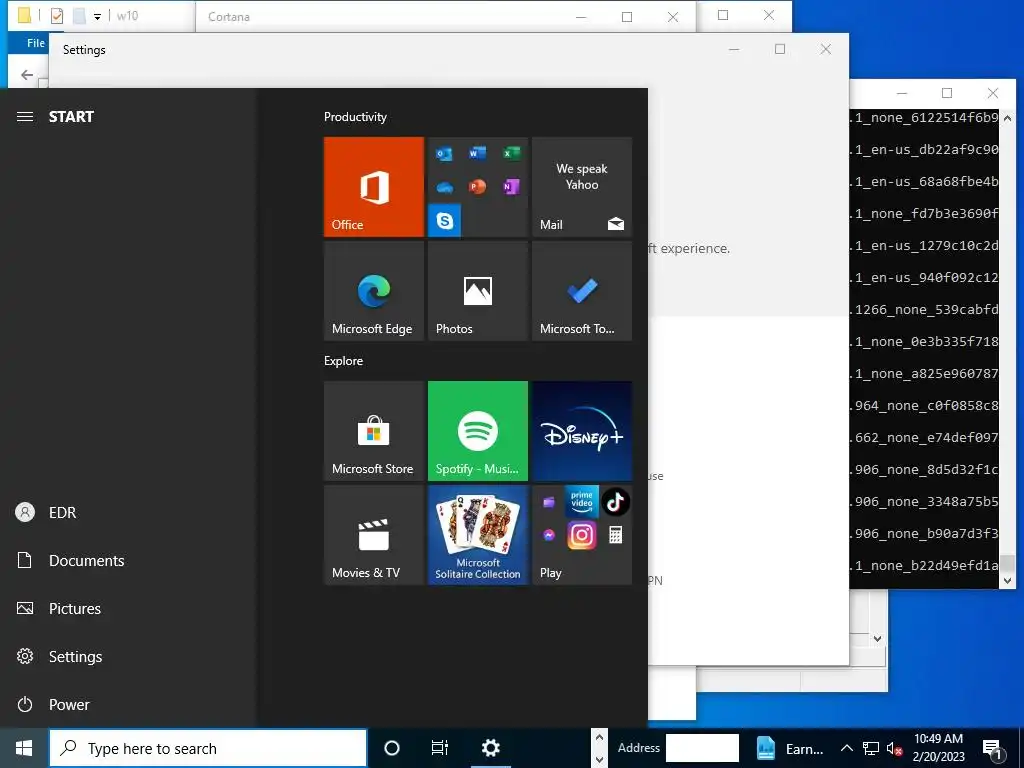The image size is (1024, 768).
Task: Click the Windows Start button
Action: coord(24,748)
